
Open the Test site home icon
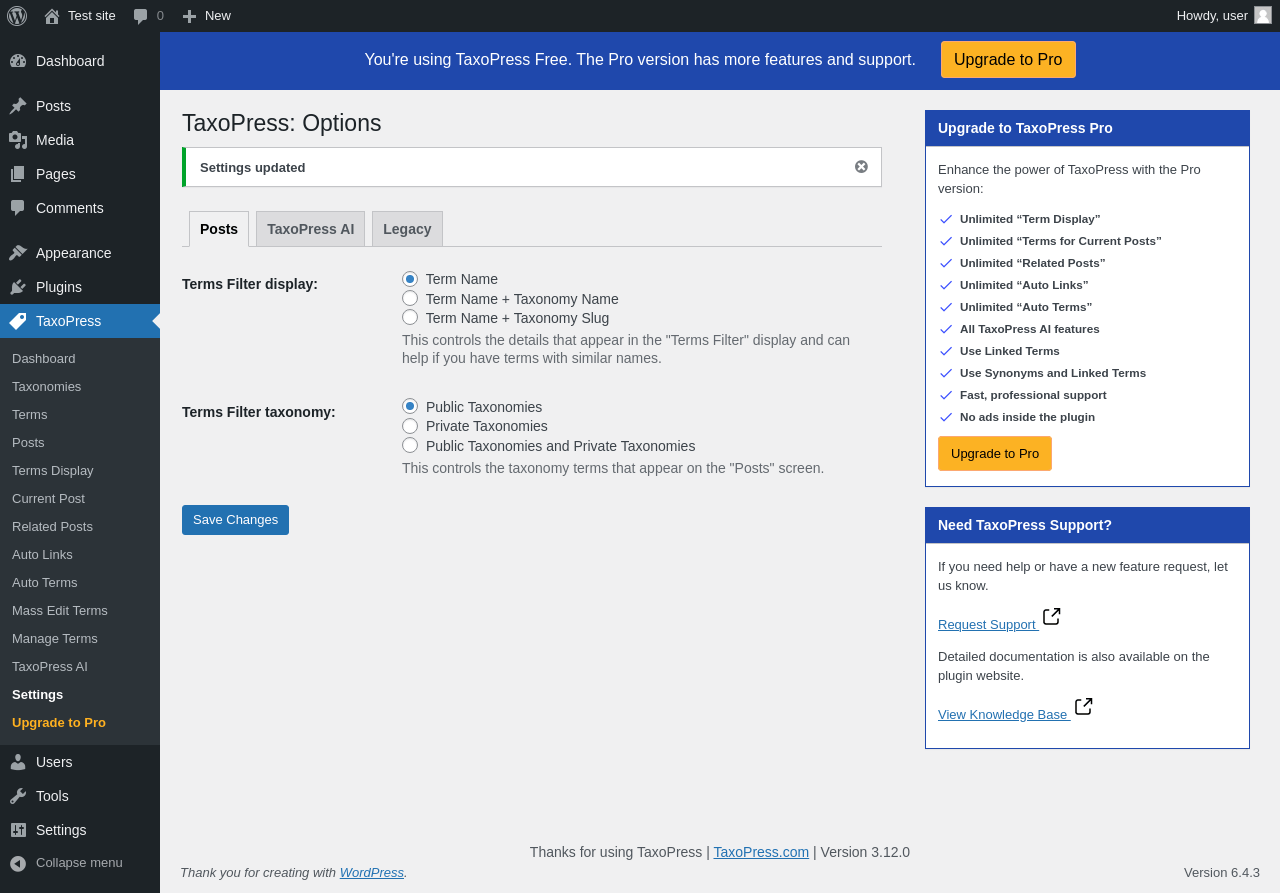point(52,16)
